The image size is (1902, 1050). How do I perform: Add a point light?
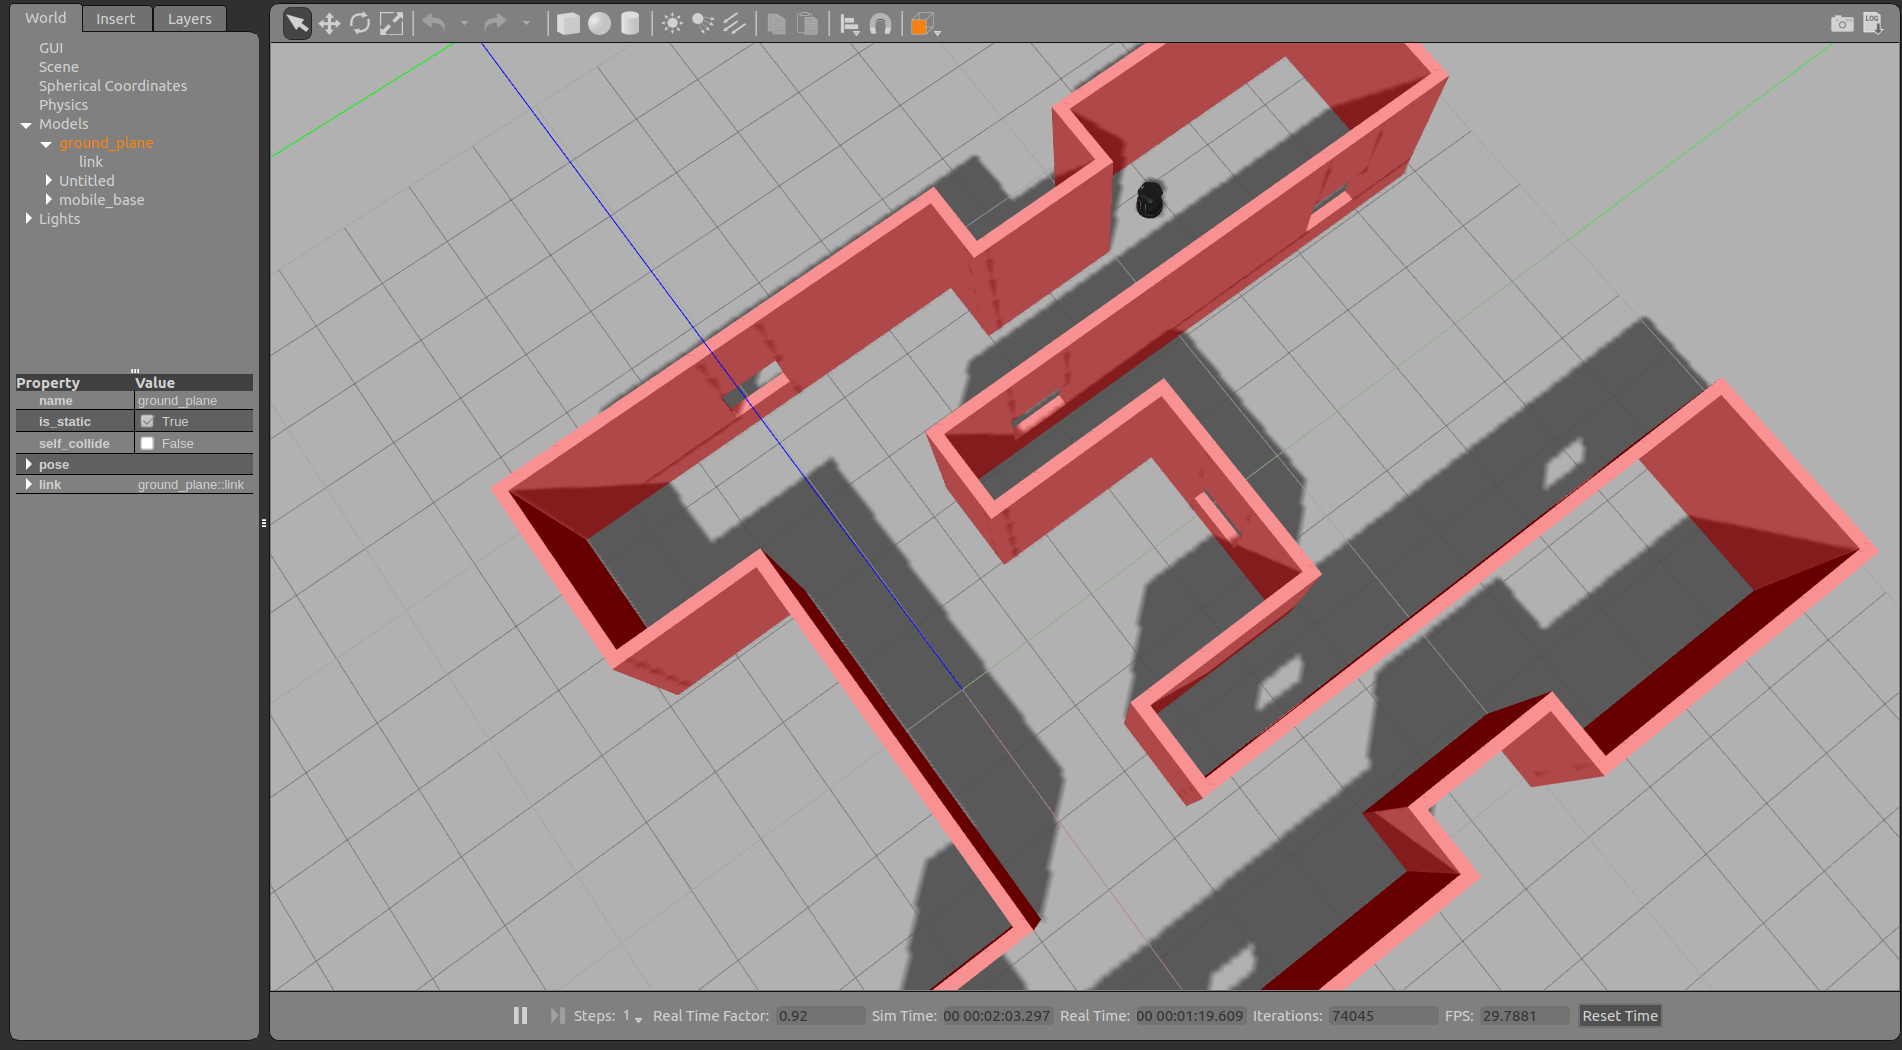coord(672,24)
